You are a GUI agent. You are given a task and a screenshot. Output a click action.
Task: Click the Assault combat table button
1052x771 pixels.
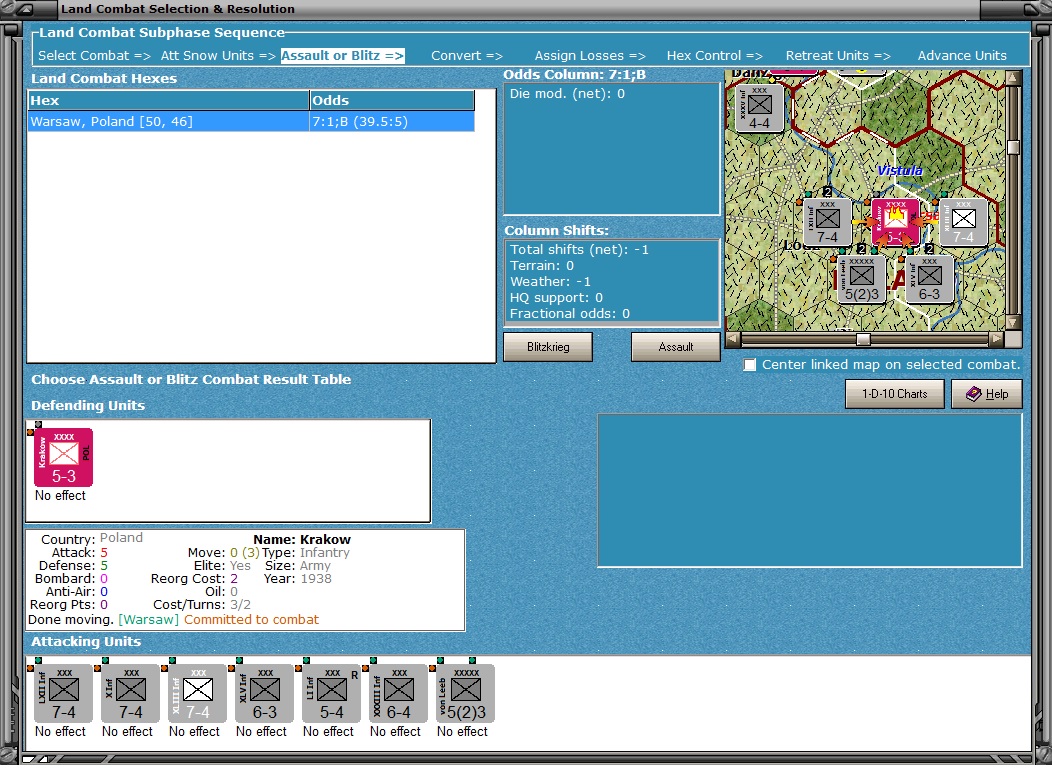pyautogui.click(x=675, y=347)
